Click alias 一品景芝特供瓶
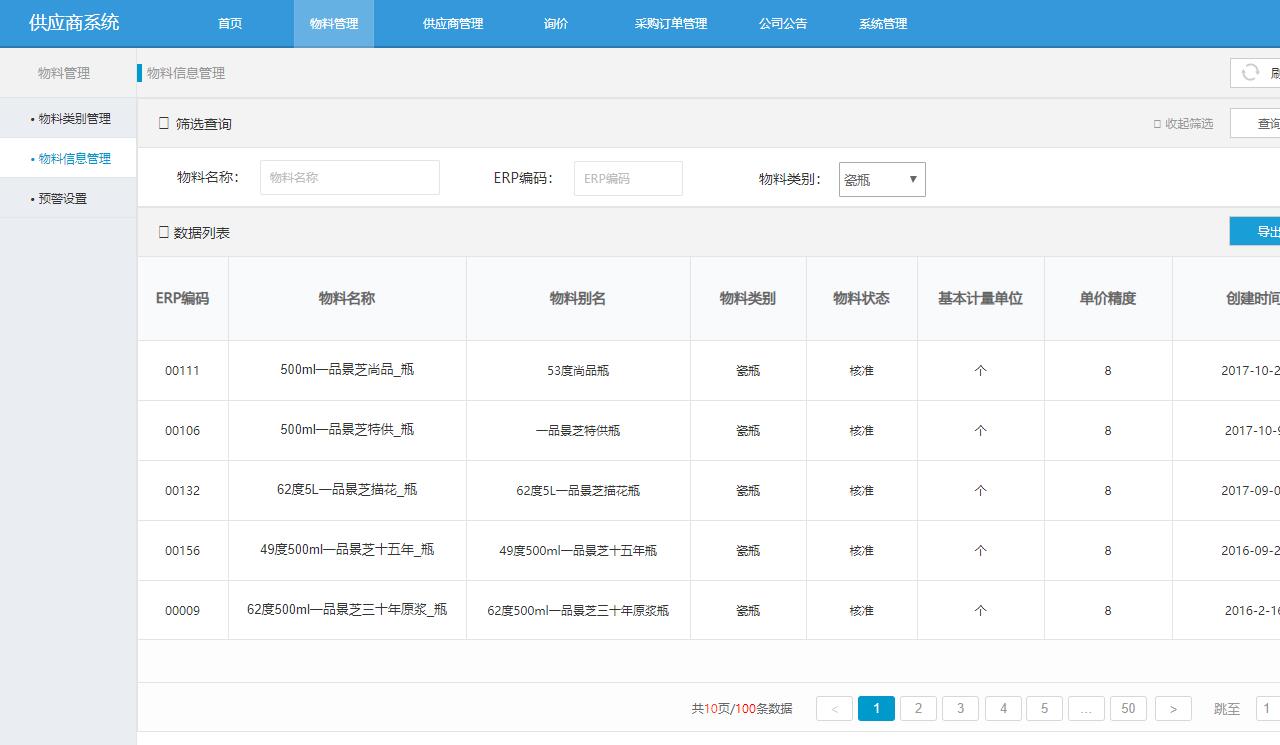 578,430
